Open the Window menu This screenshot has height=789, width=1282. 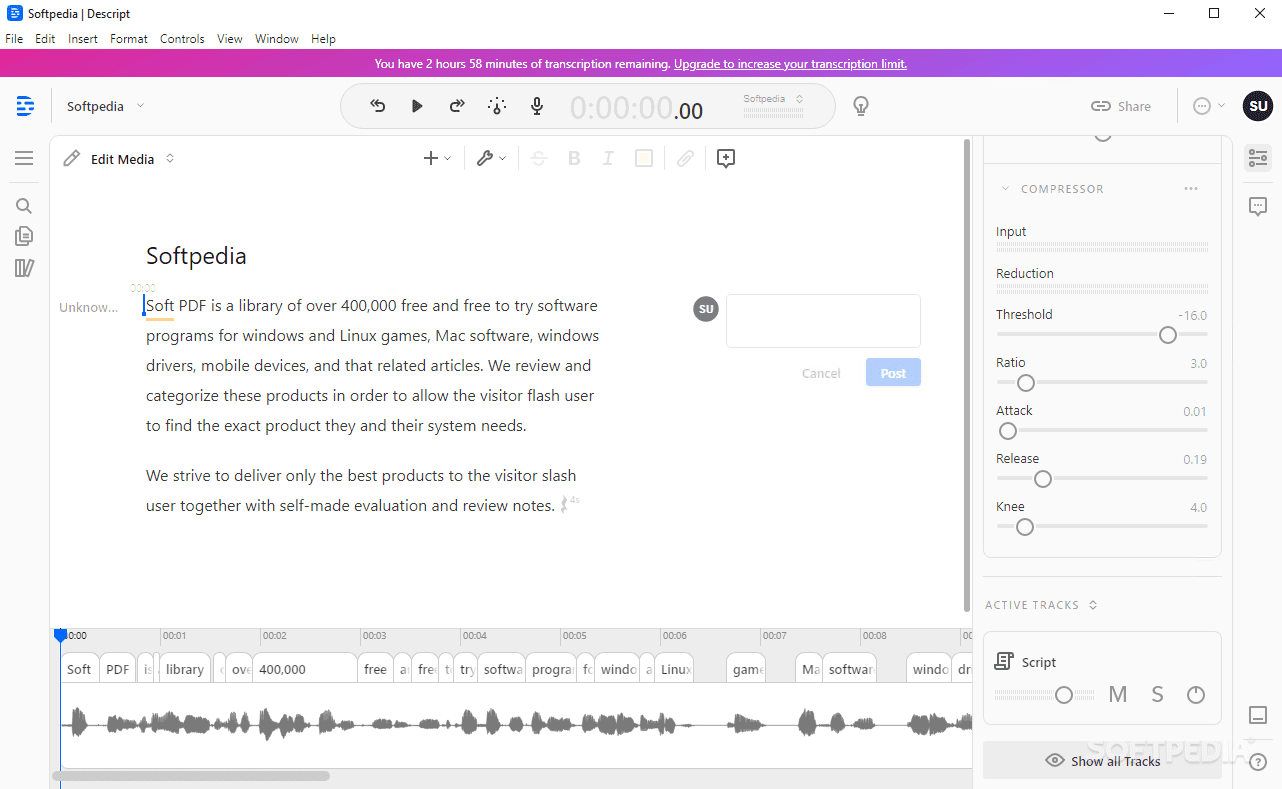click(x=277, y=39)
